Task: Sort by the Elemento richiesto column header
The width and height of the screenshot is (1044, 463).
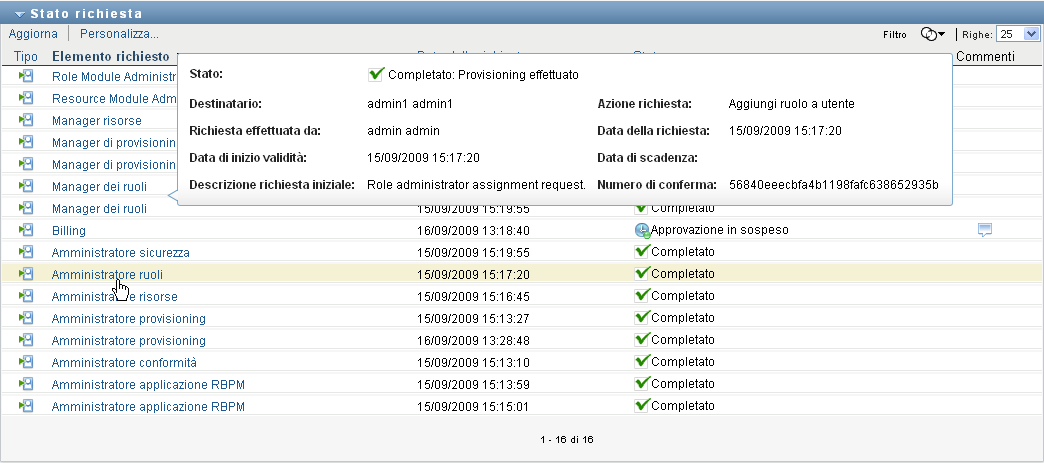Action: pos(110,57)
